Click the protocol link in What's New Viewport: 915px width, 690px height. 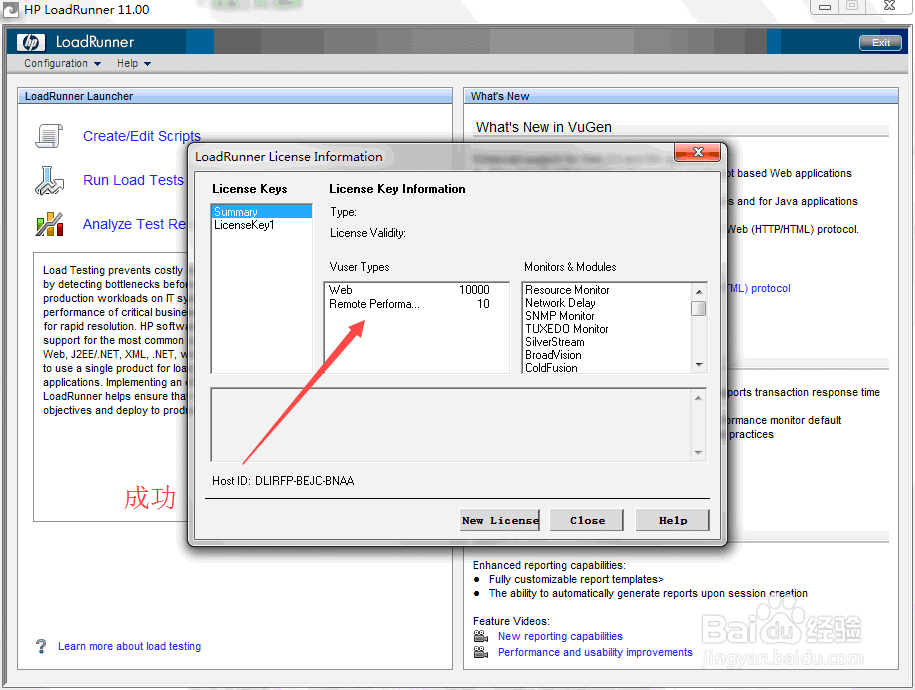(759, 288)
